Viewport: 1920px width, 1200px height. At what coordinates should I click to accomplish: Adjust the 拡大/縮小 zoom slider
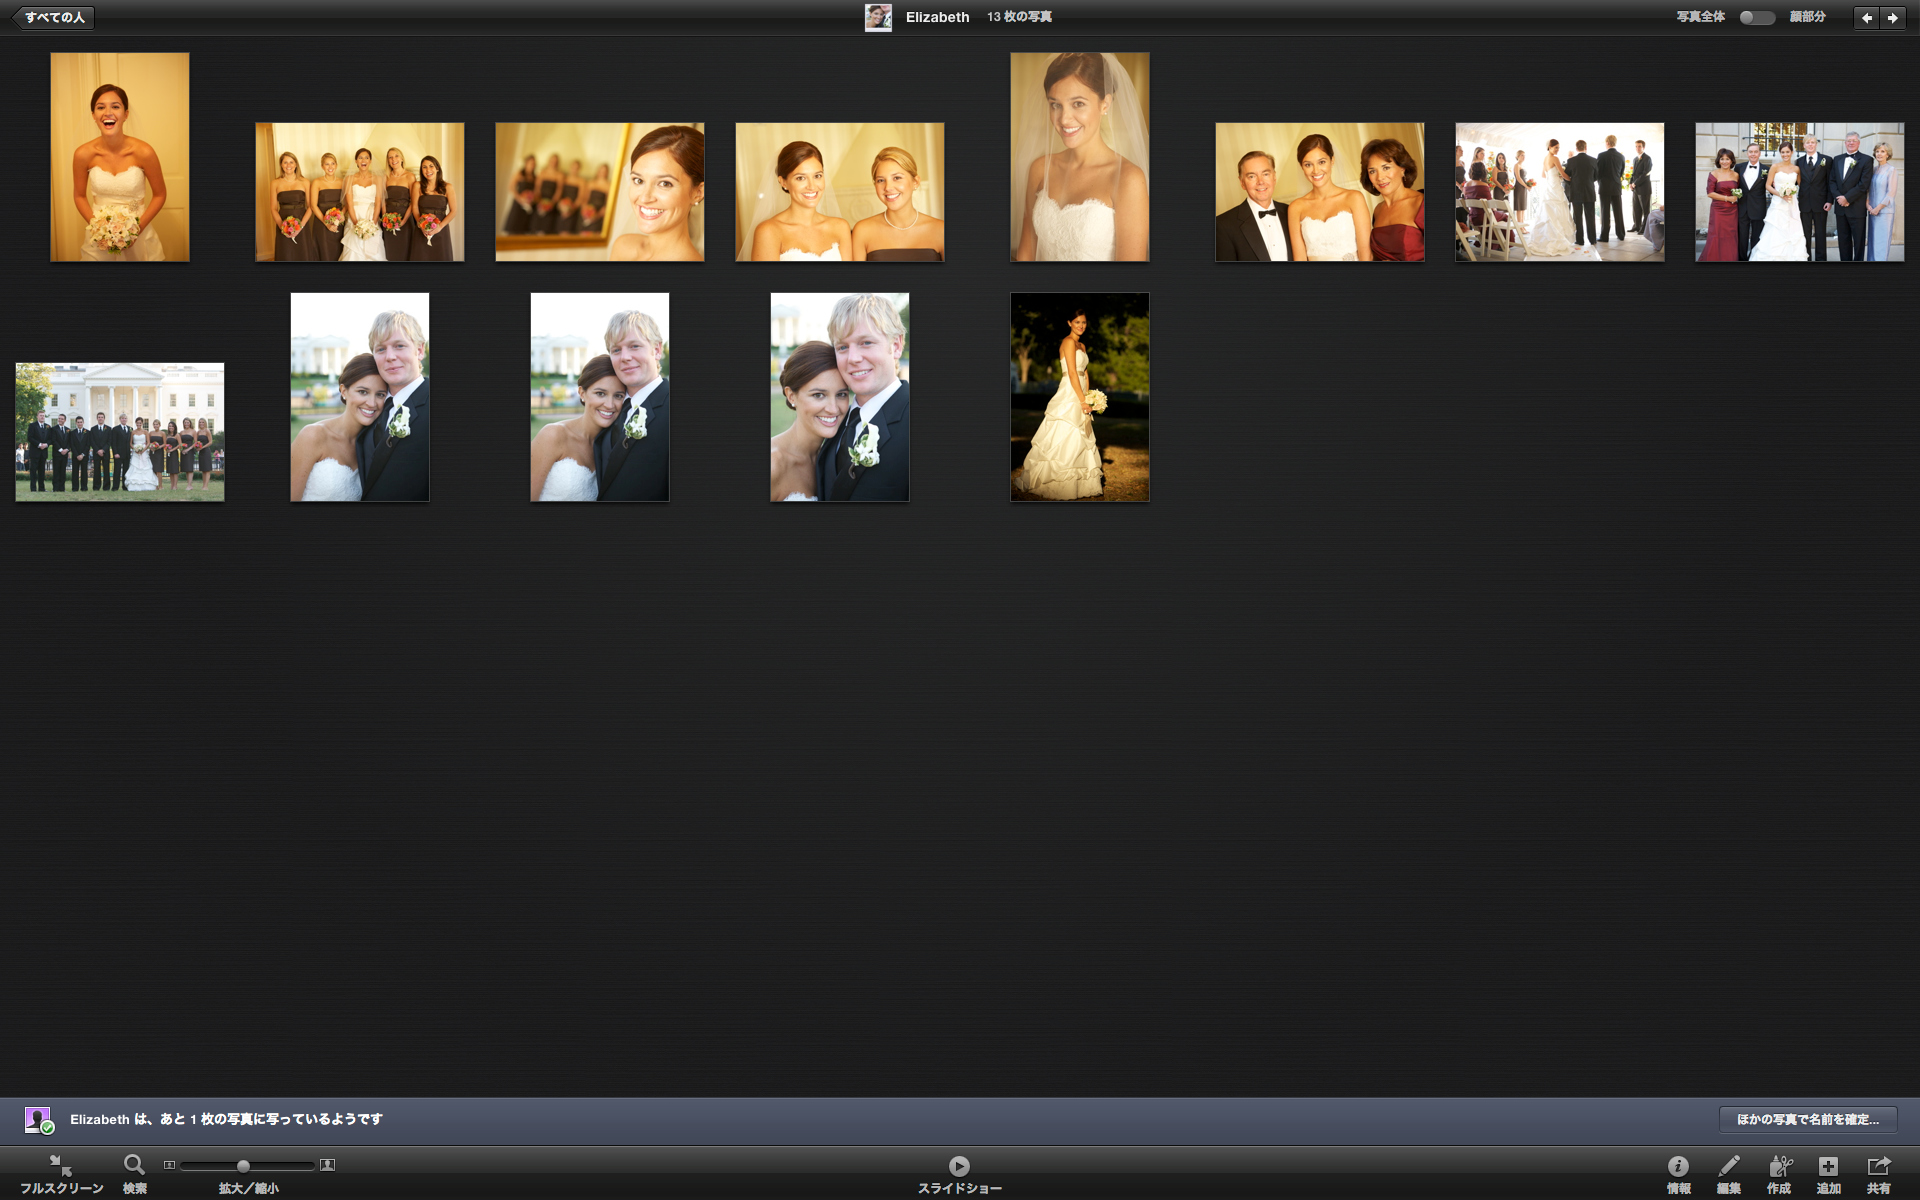[x=243, y=1165]
